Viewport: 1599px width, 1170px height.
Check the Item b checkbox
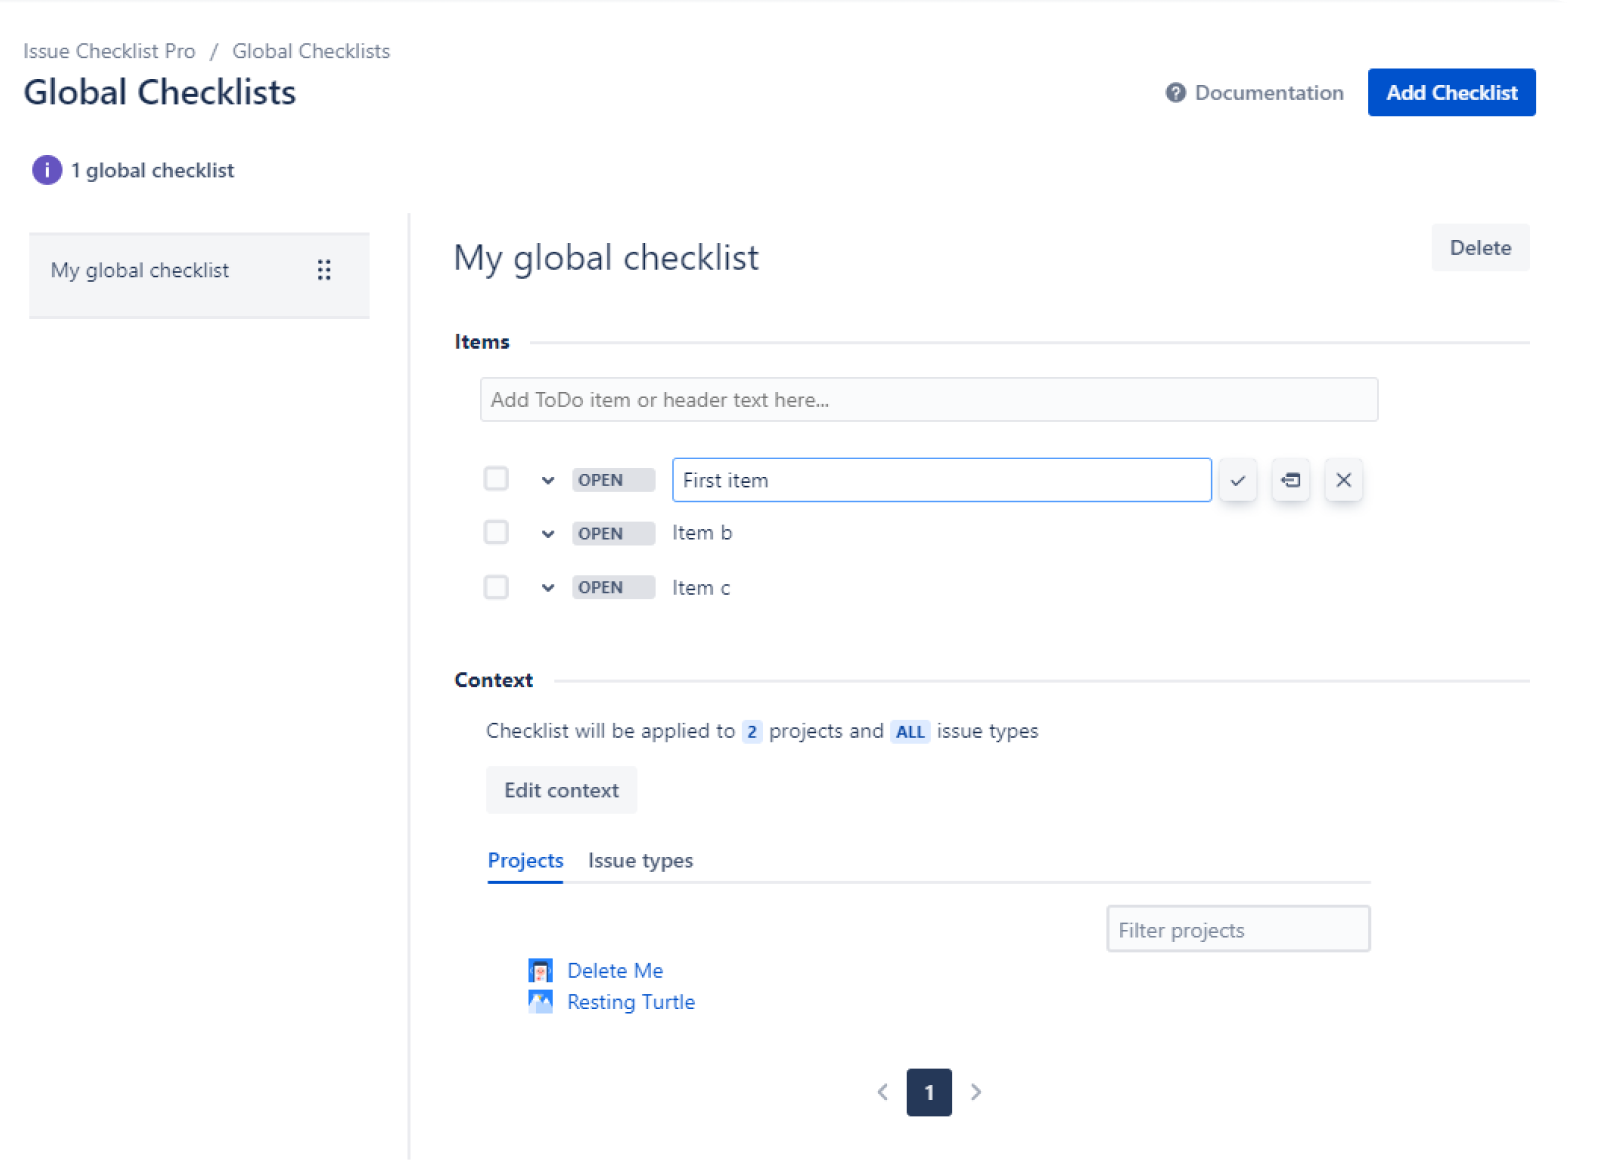(x=496, y=532)
